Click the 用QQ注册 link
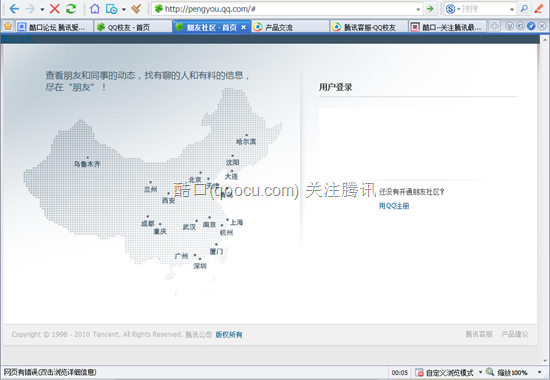 coord(394,206)
